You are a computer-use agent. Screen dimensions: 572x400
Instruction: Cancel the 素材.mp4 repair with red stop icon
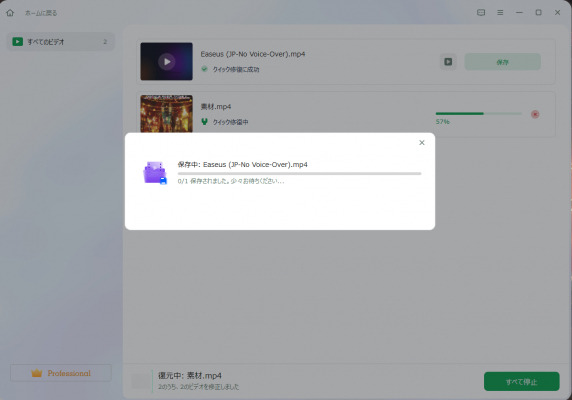tap(535, 114)
